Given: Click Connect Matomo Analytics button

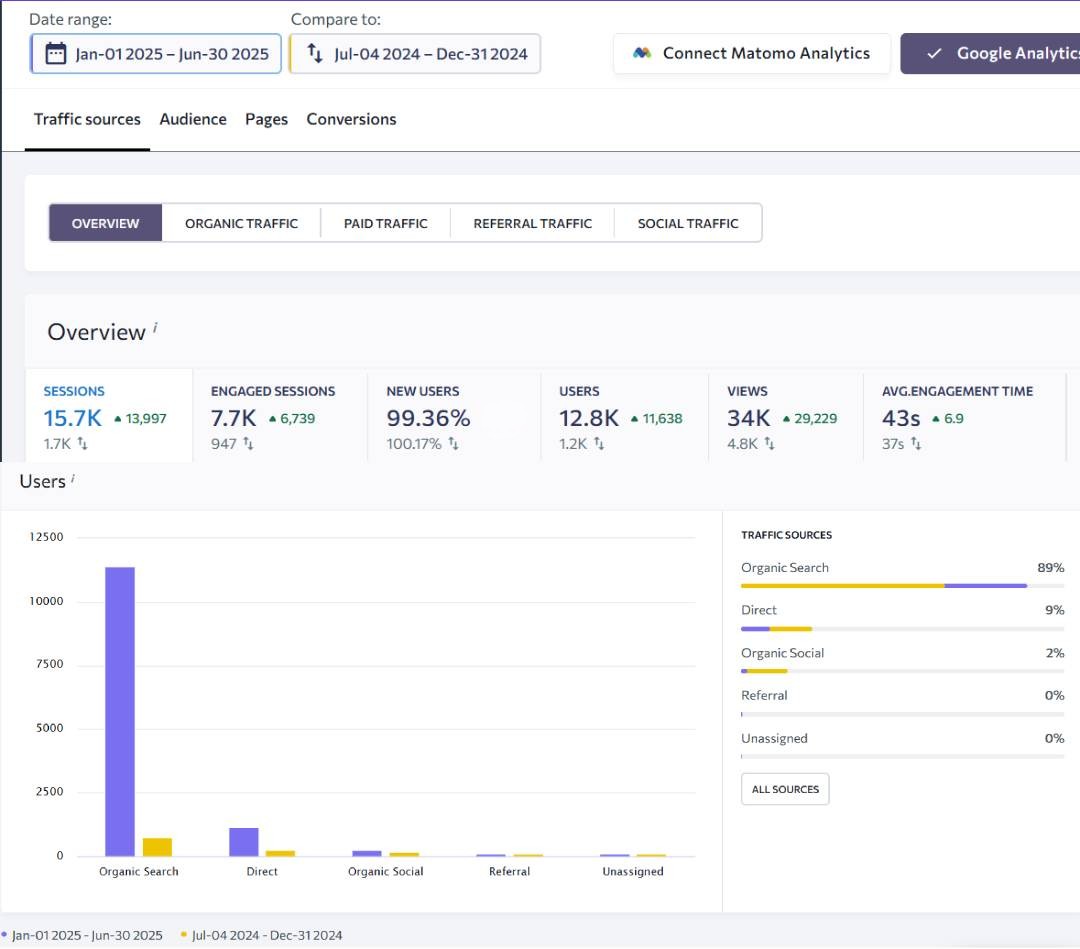Looking at the screenshot, I should (x=752, y=54).
